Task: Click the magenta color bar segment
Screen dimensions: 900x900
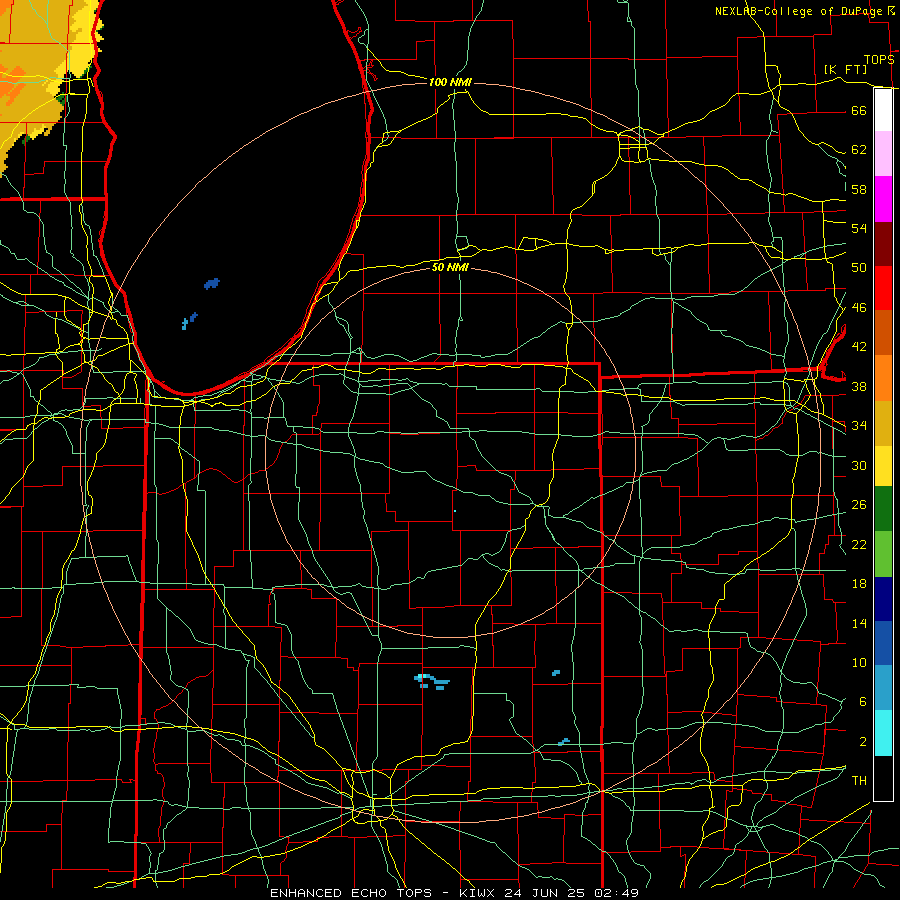Action: [883, 199]
